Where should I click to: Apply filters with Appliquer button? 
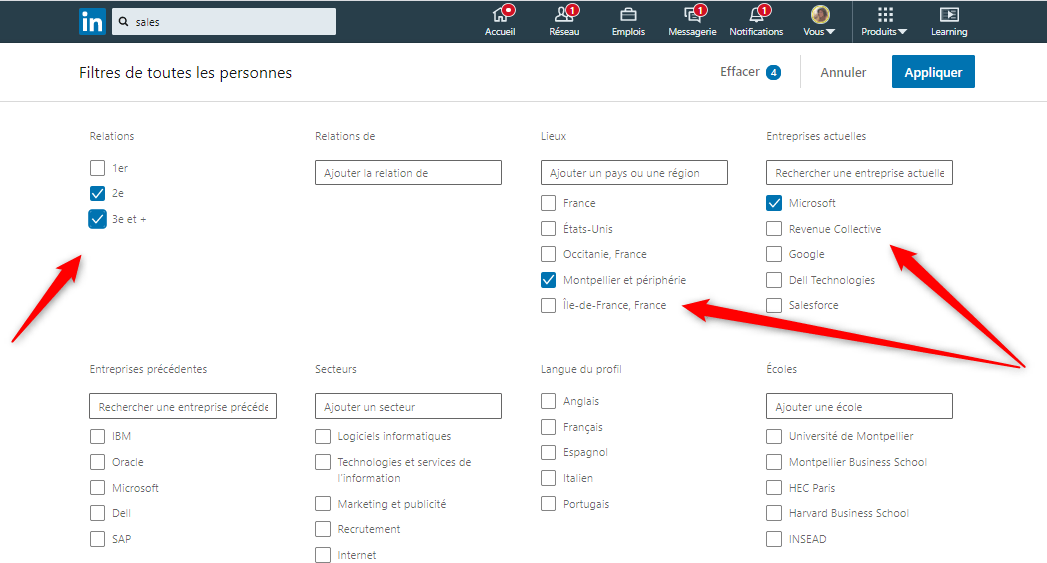933,71
